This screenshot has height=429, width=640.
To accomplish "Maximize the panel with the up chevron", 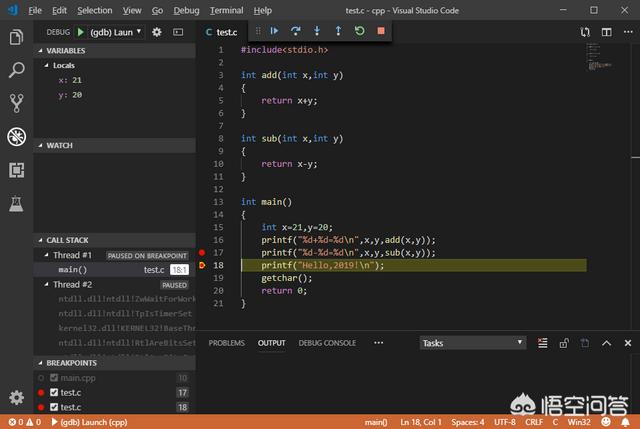I will click(607, 343).
